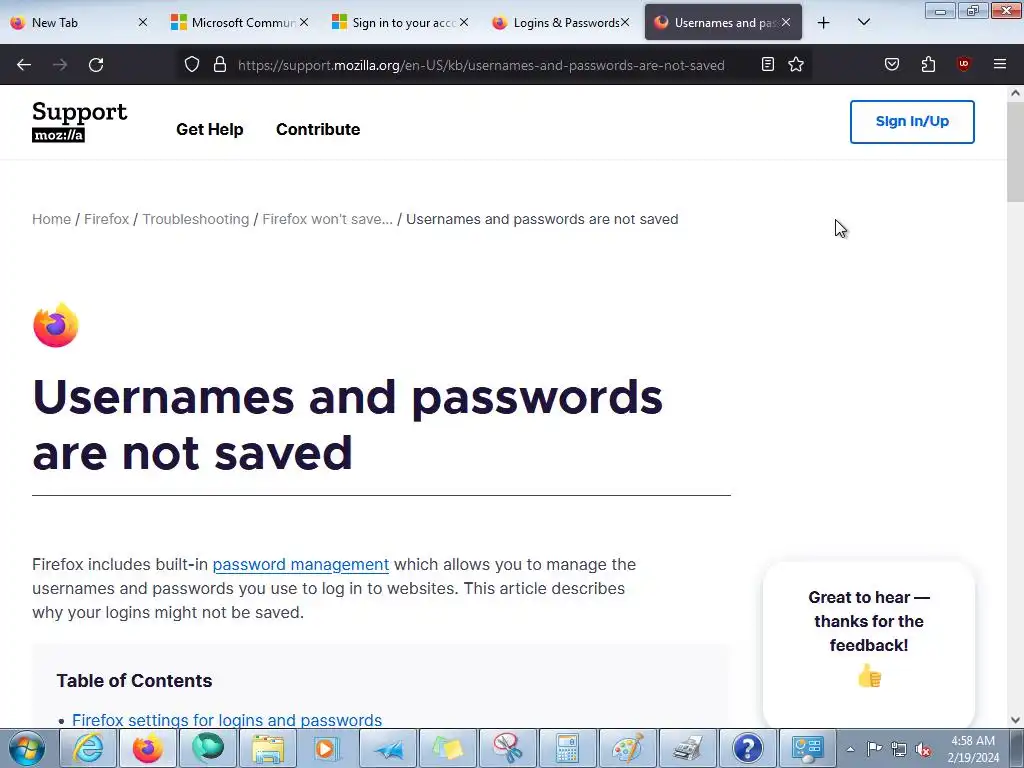1024x768 pixels.
Task: Open the blue paper plane taskbar icon
Action: tap(389, 748)
